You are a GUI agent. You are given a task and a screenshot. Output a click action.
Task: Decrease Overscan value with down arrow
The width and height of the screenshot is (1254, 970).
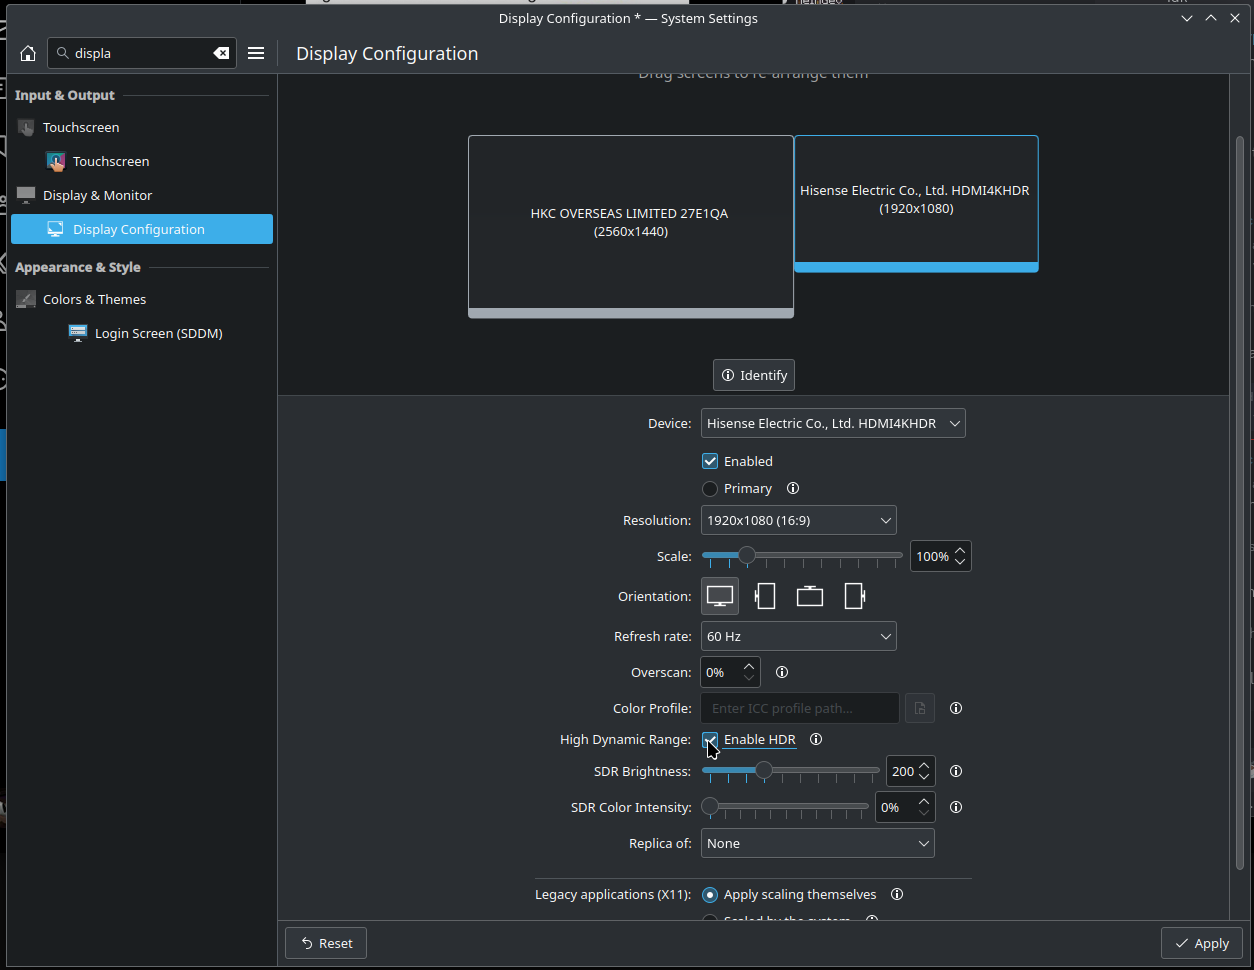point(749,679)
